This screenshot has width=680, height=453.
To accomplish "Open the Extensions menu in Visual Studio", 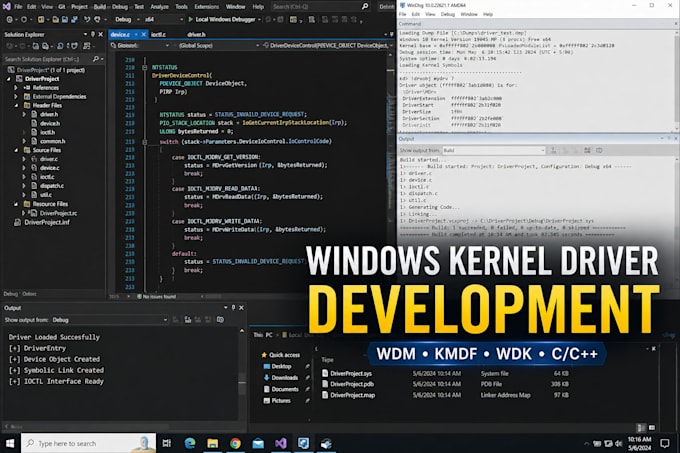I will [x=206, y=7].
